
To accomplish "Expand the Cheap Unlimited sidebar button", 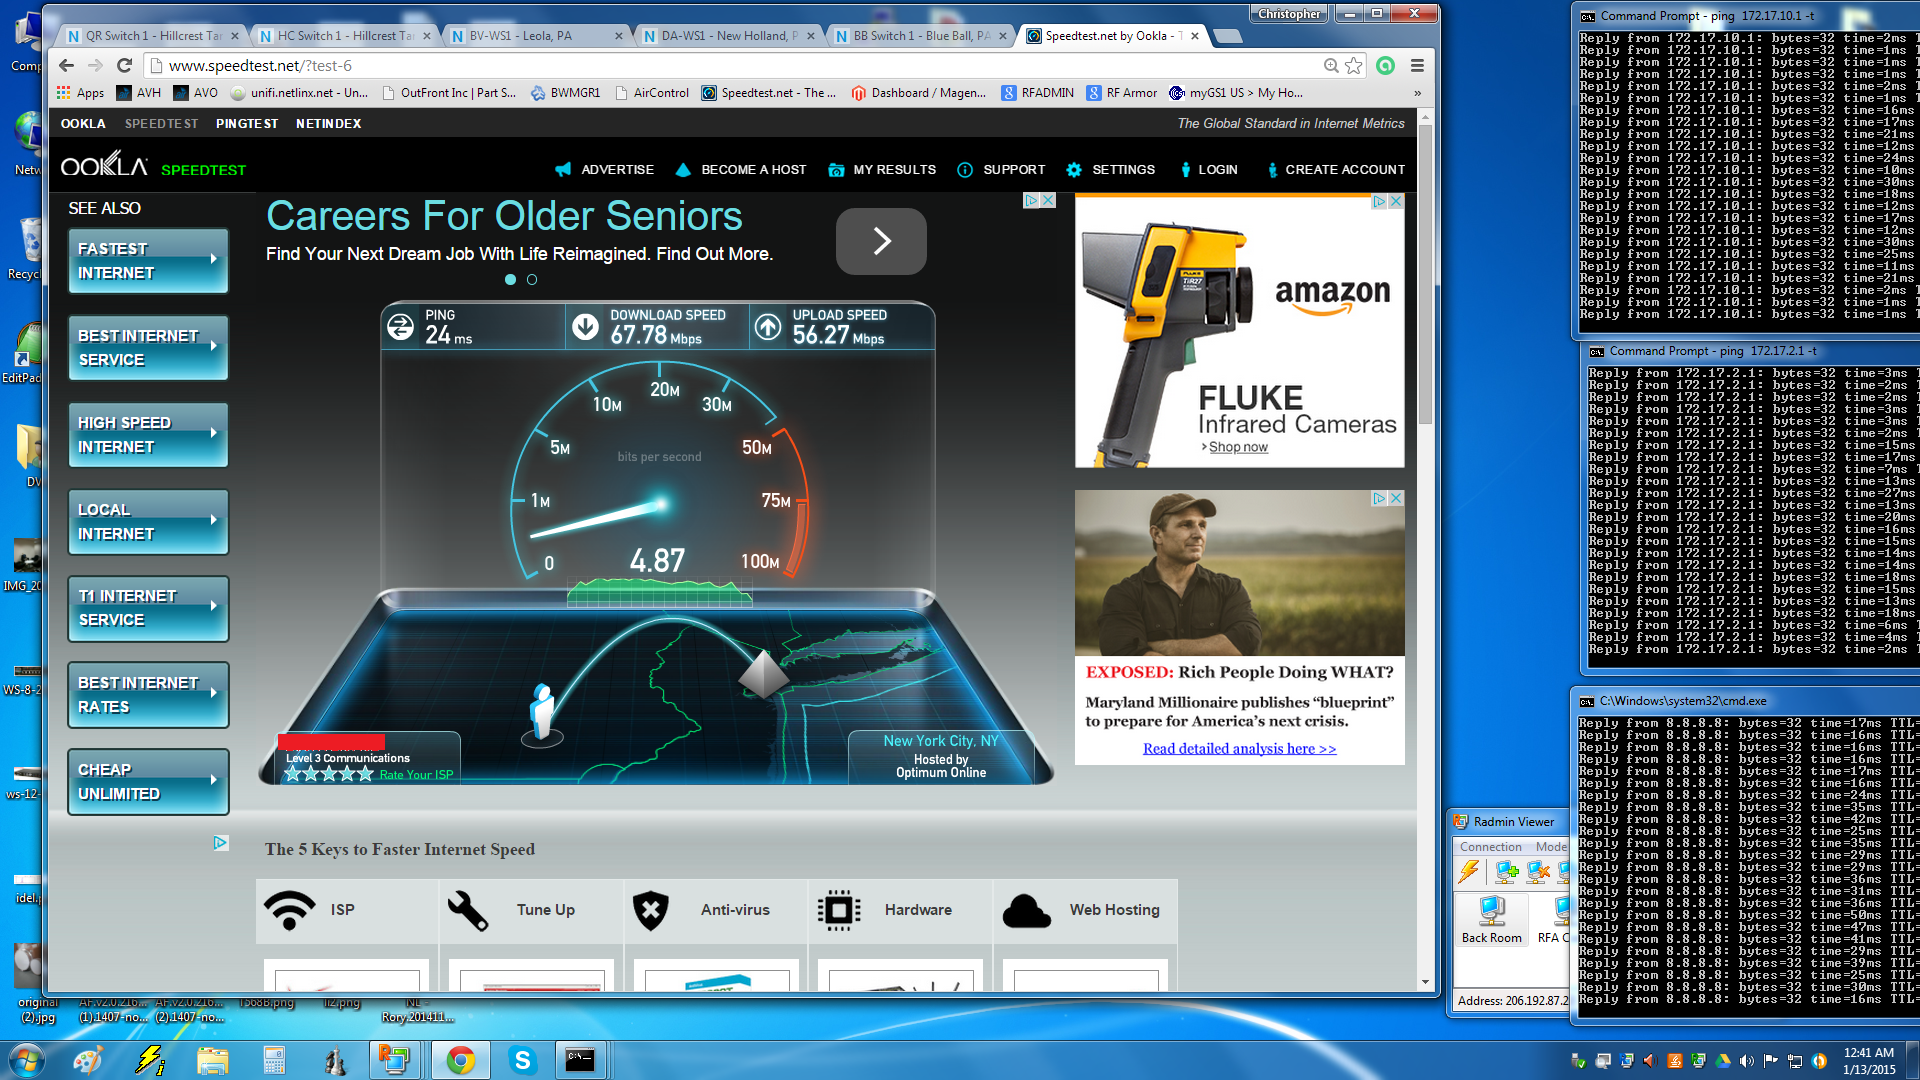I will [x=148, y=782].
